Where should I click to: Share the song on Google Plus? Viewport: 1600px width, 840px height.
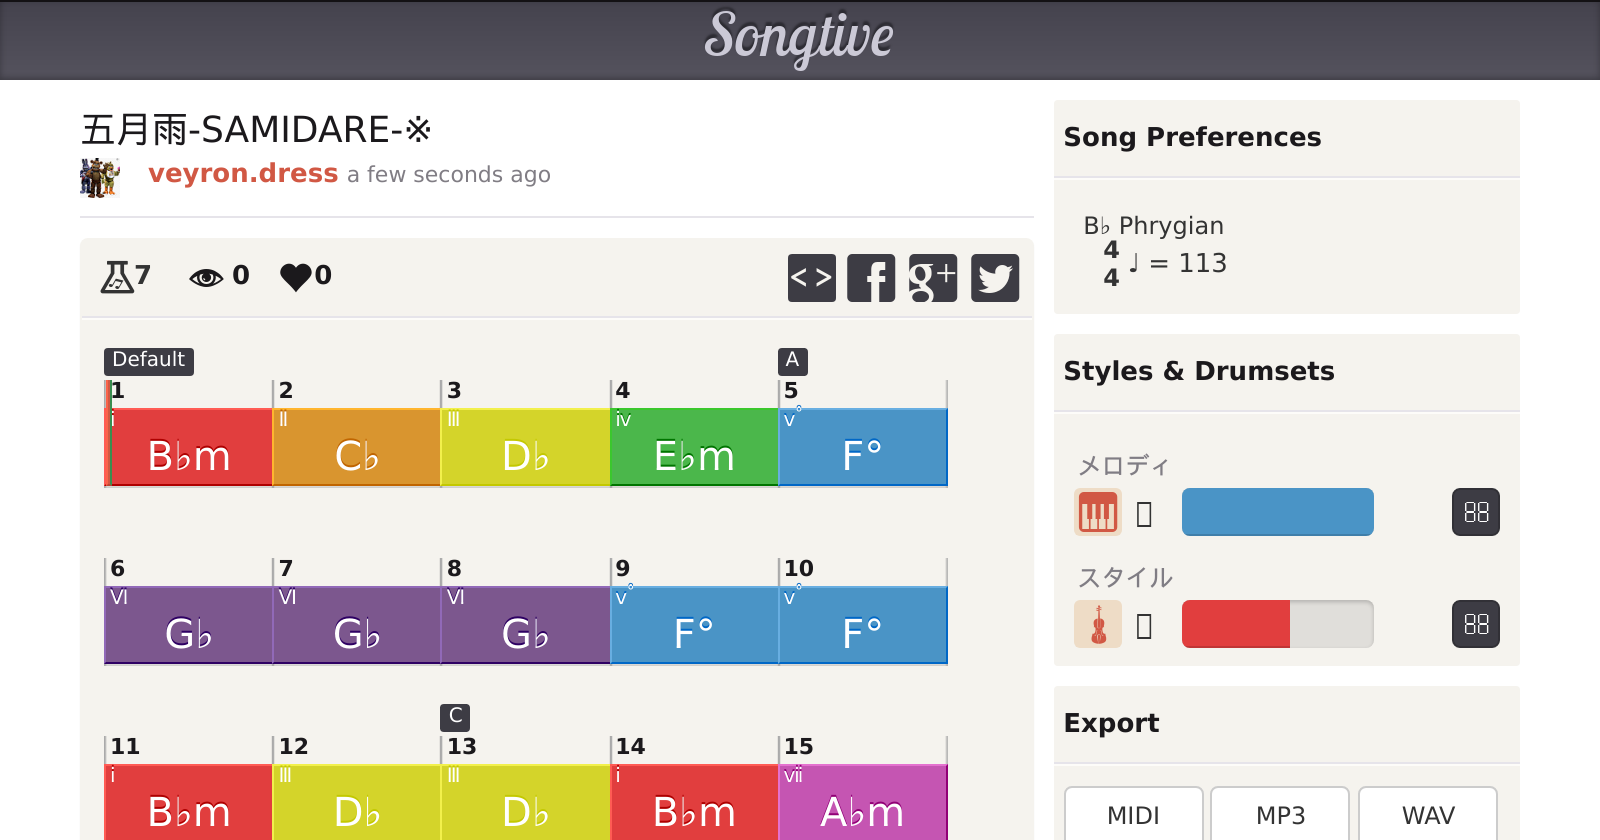pyautogui.click(x=933, y=278)
